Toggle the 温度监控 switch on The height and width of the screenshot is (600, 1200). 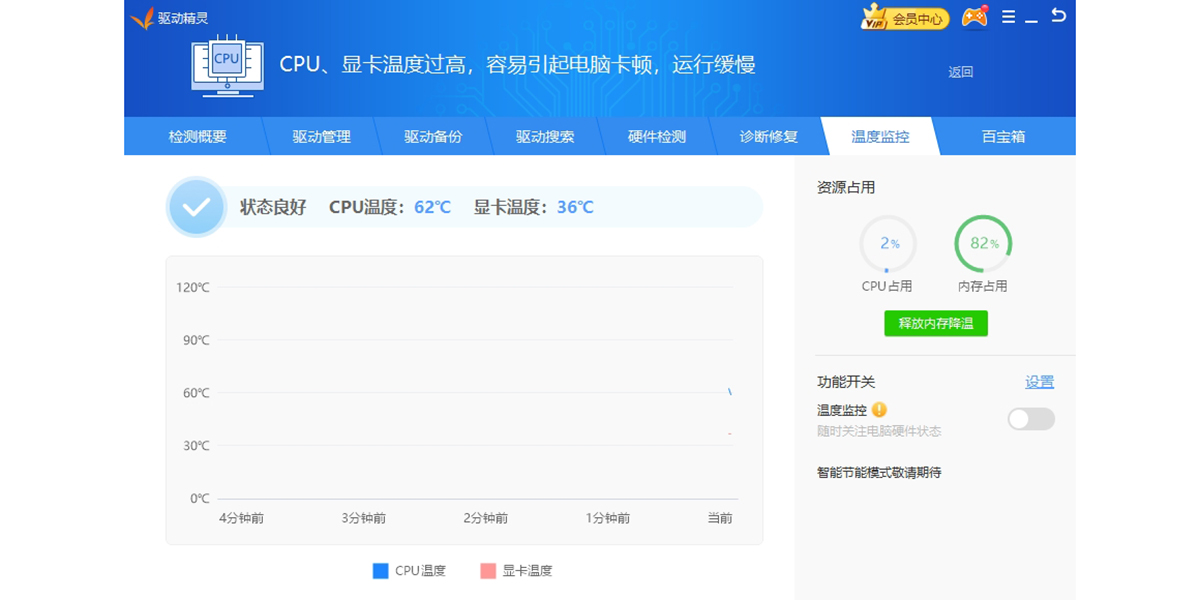1031,419
